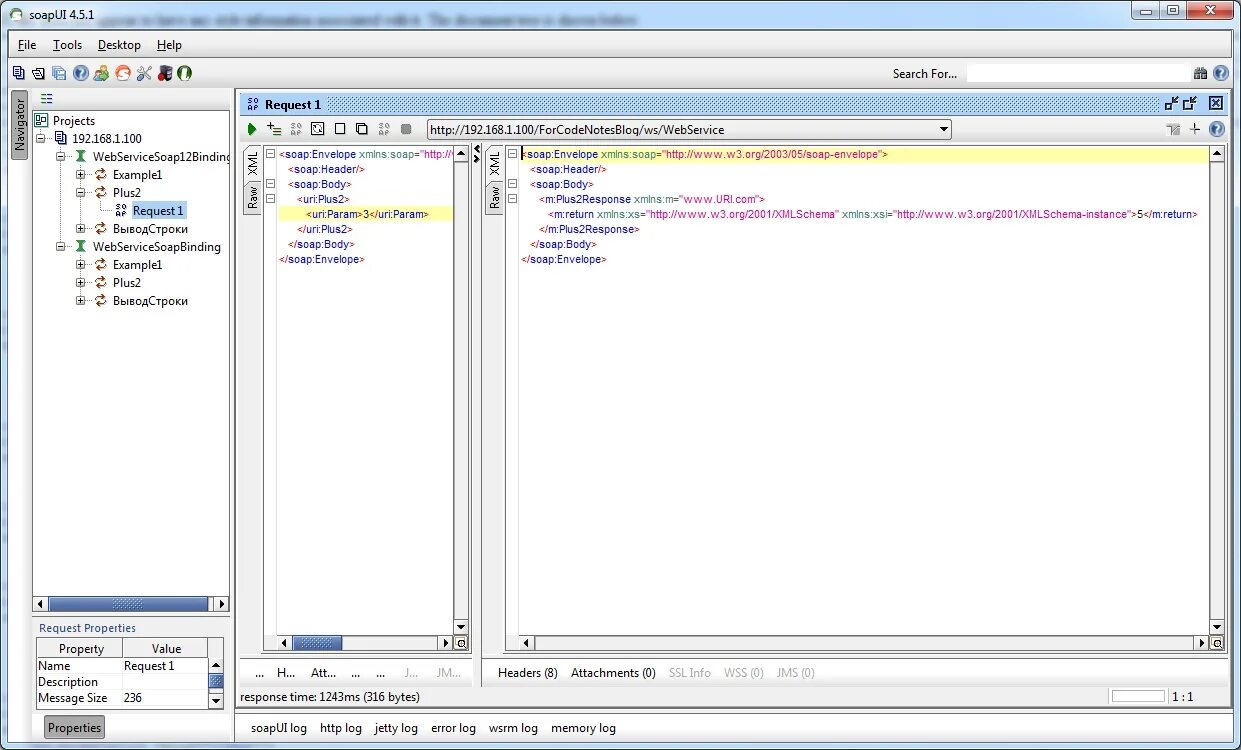Fold the soap:Body element in response XML
Viewport: 1241px width, 750px height.
click(513, 184)
